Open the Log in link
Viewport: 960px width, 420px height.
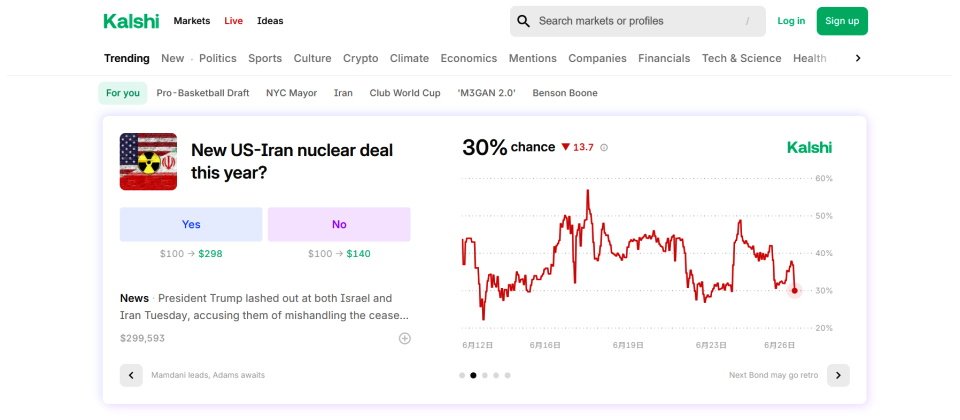[x=791, y=21]
